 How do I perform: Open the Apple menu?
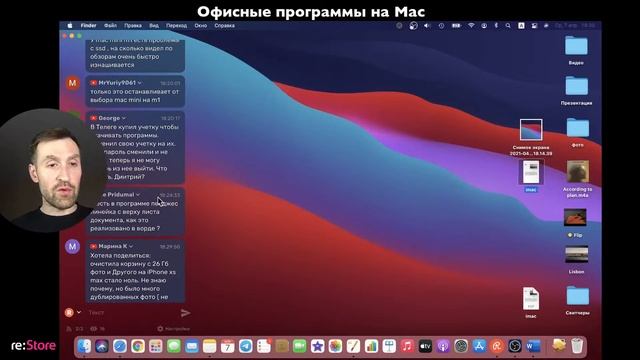pyautogui.click(x=70, y=25)
